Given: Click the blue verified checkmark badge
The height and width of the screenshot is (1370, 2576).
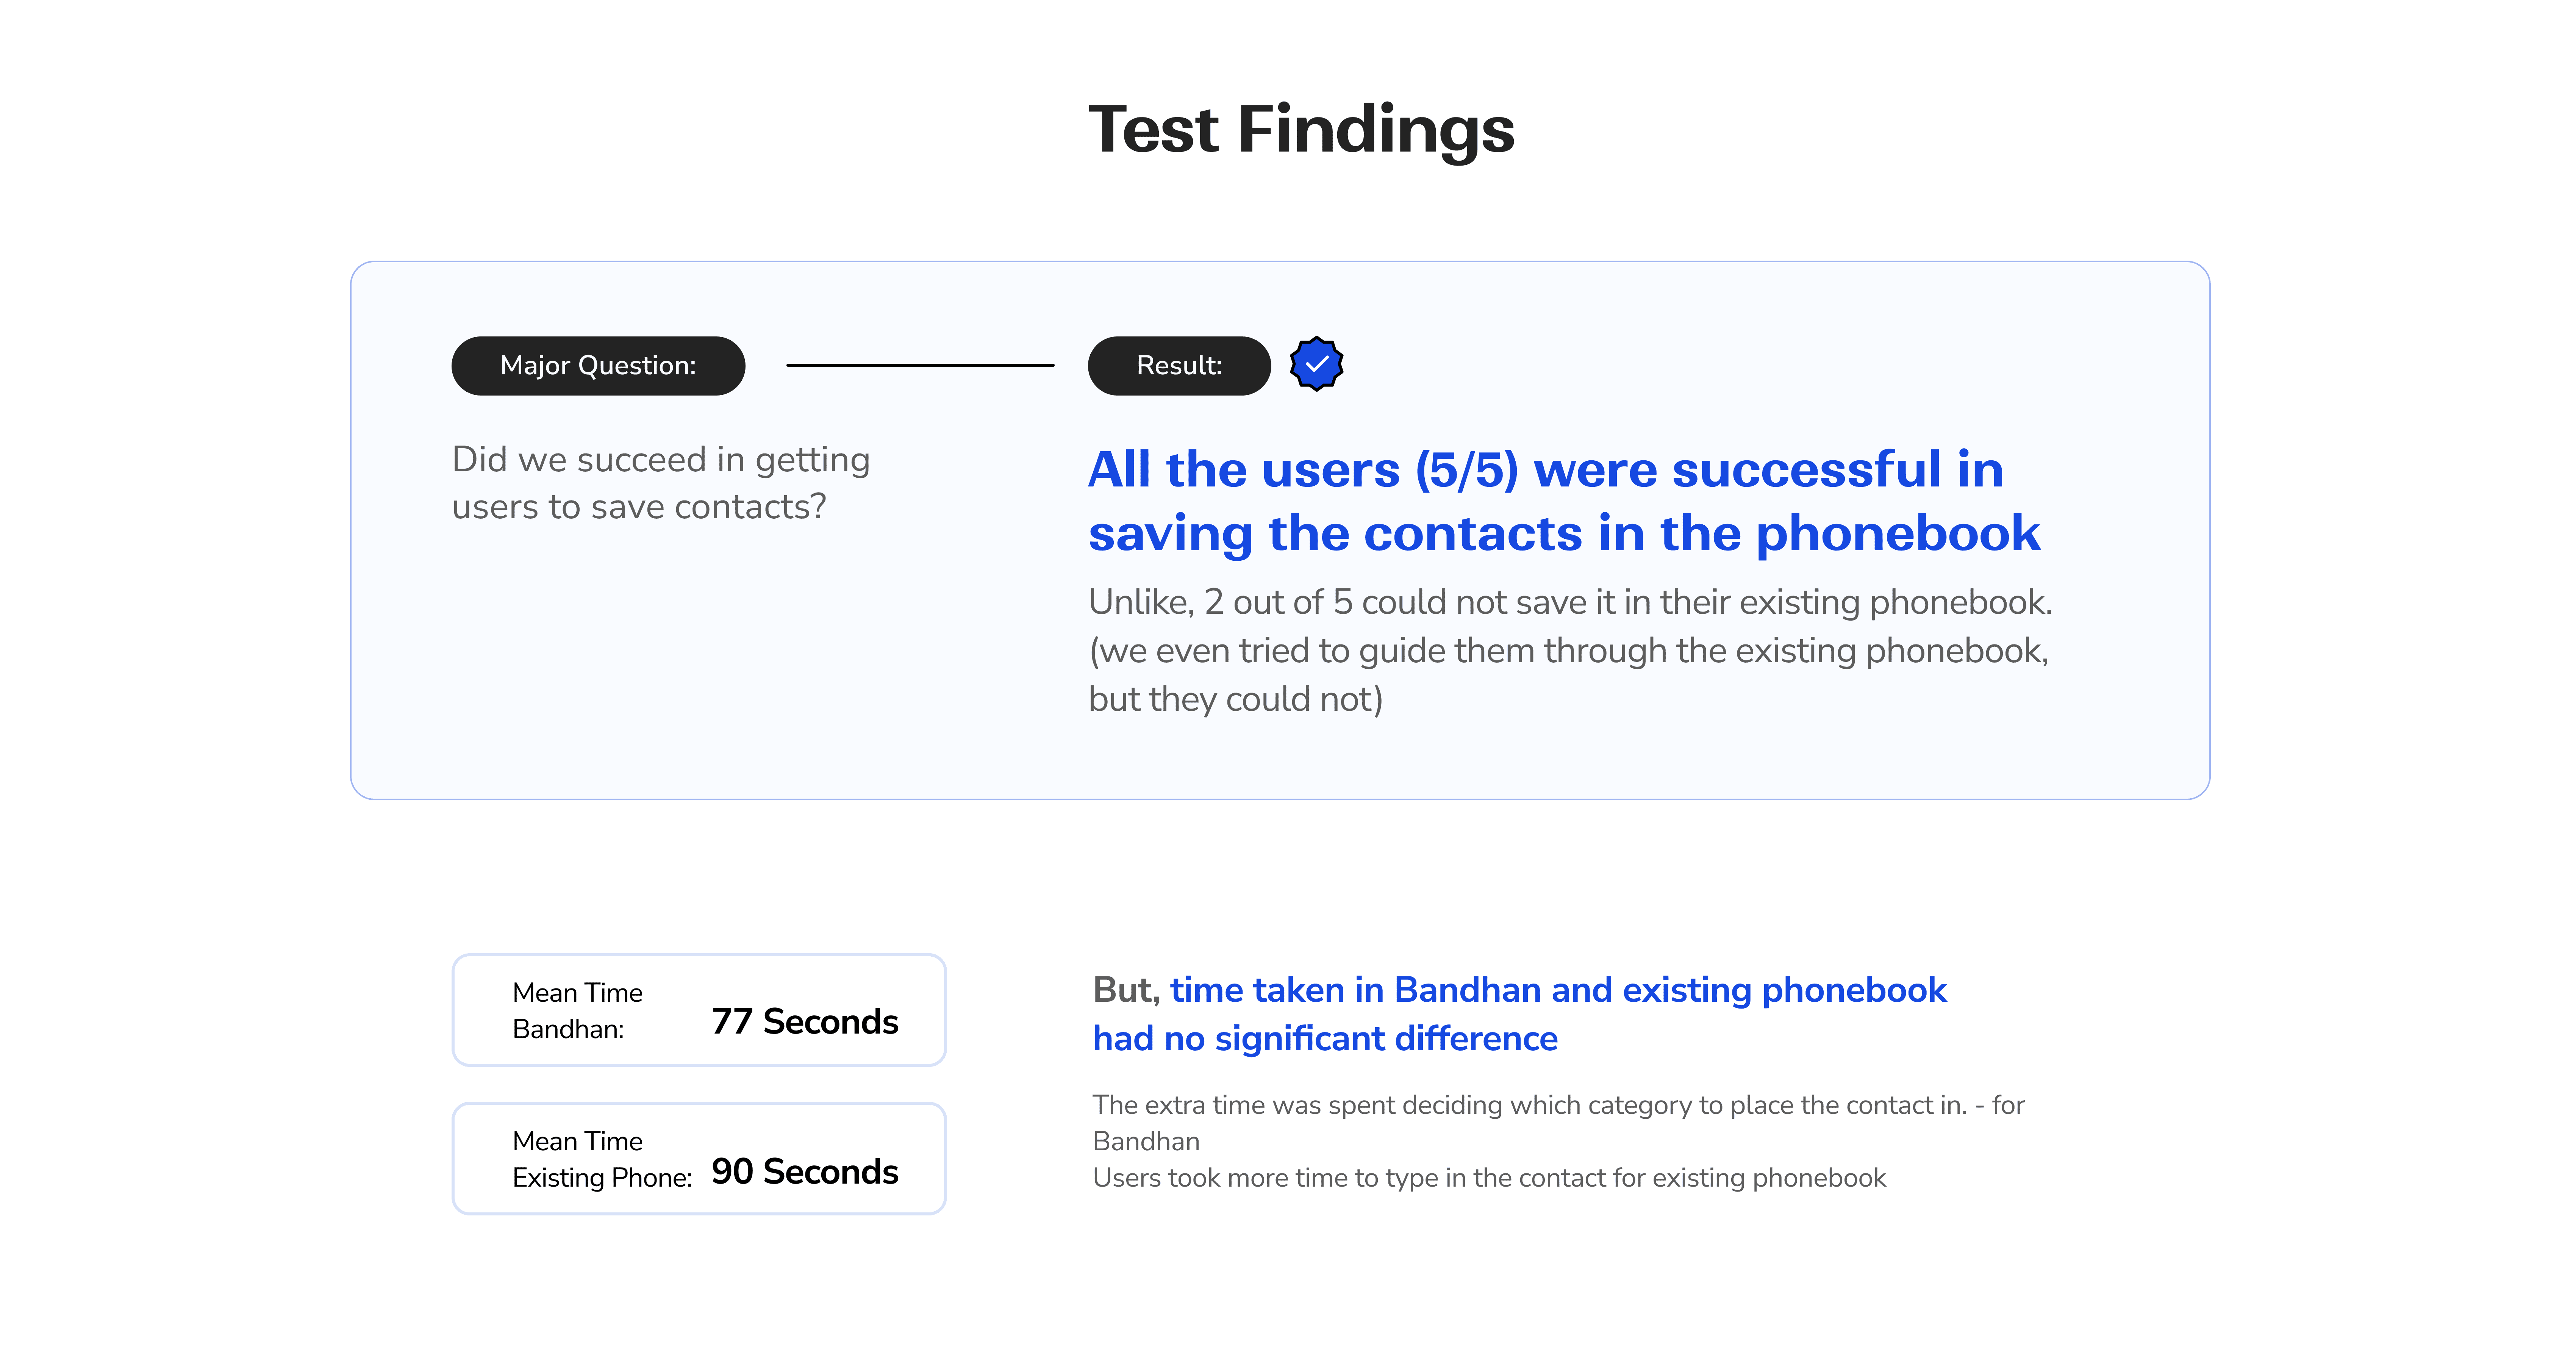Looking at the screenshot, I should click(1316, 364).
